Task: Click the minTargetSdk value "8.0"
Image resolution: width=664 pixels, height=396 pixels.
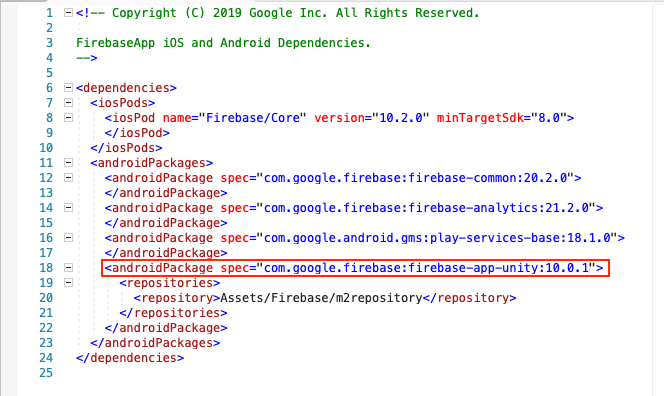Action: [548, 118]
